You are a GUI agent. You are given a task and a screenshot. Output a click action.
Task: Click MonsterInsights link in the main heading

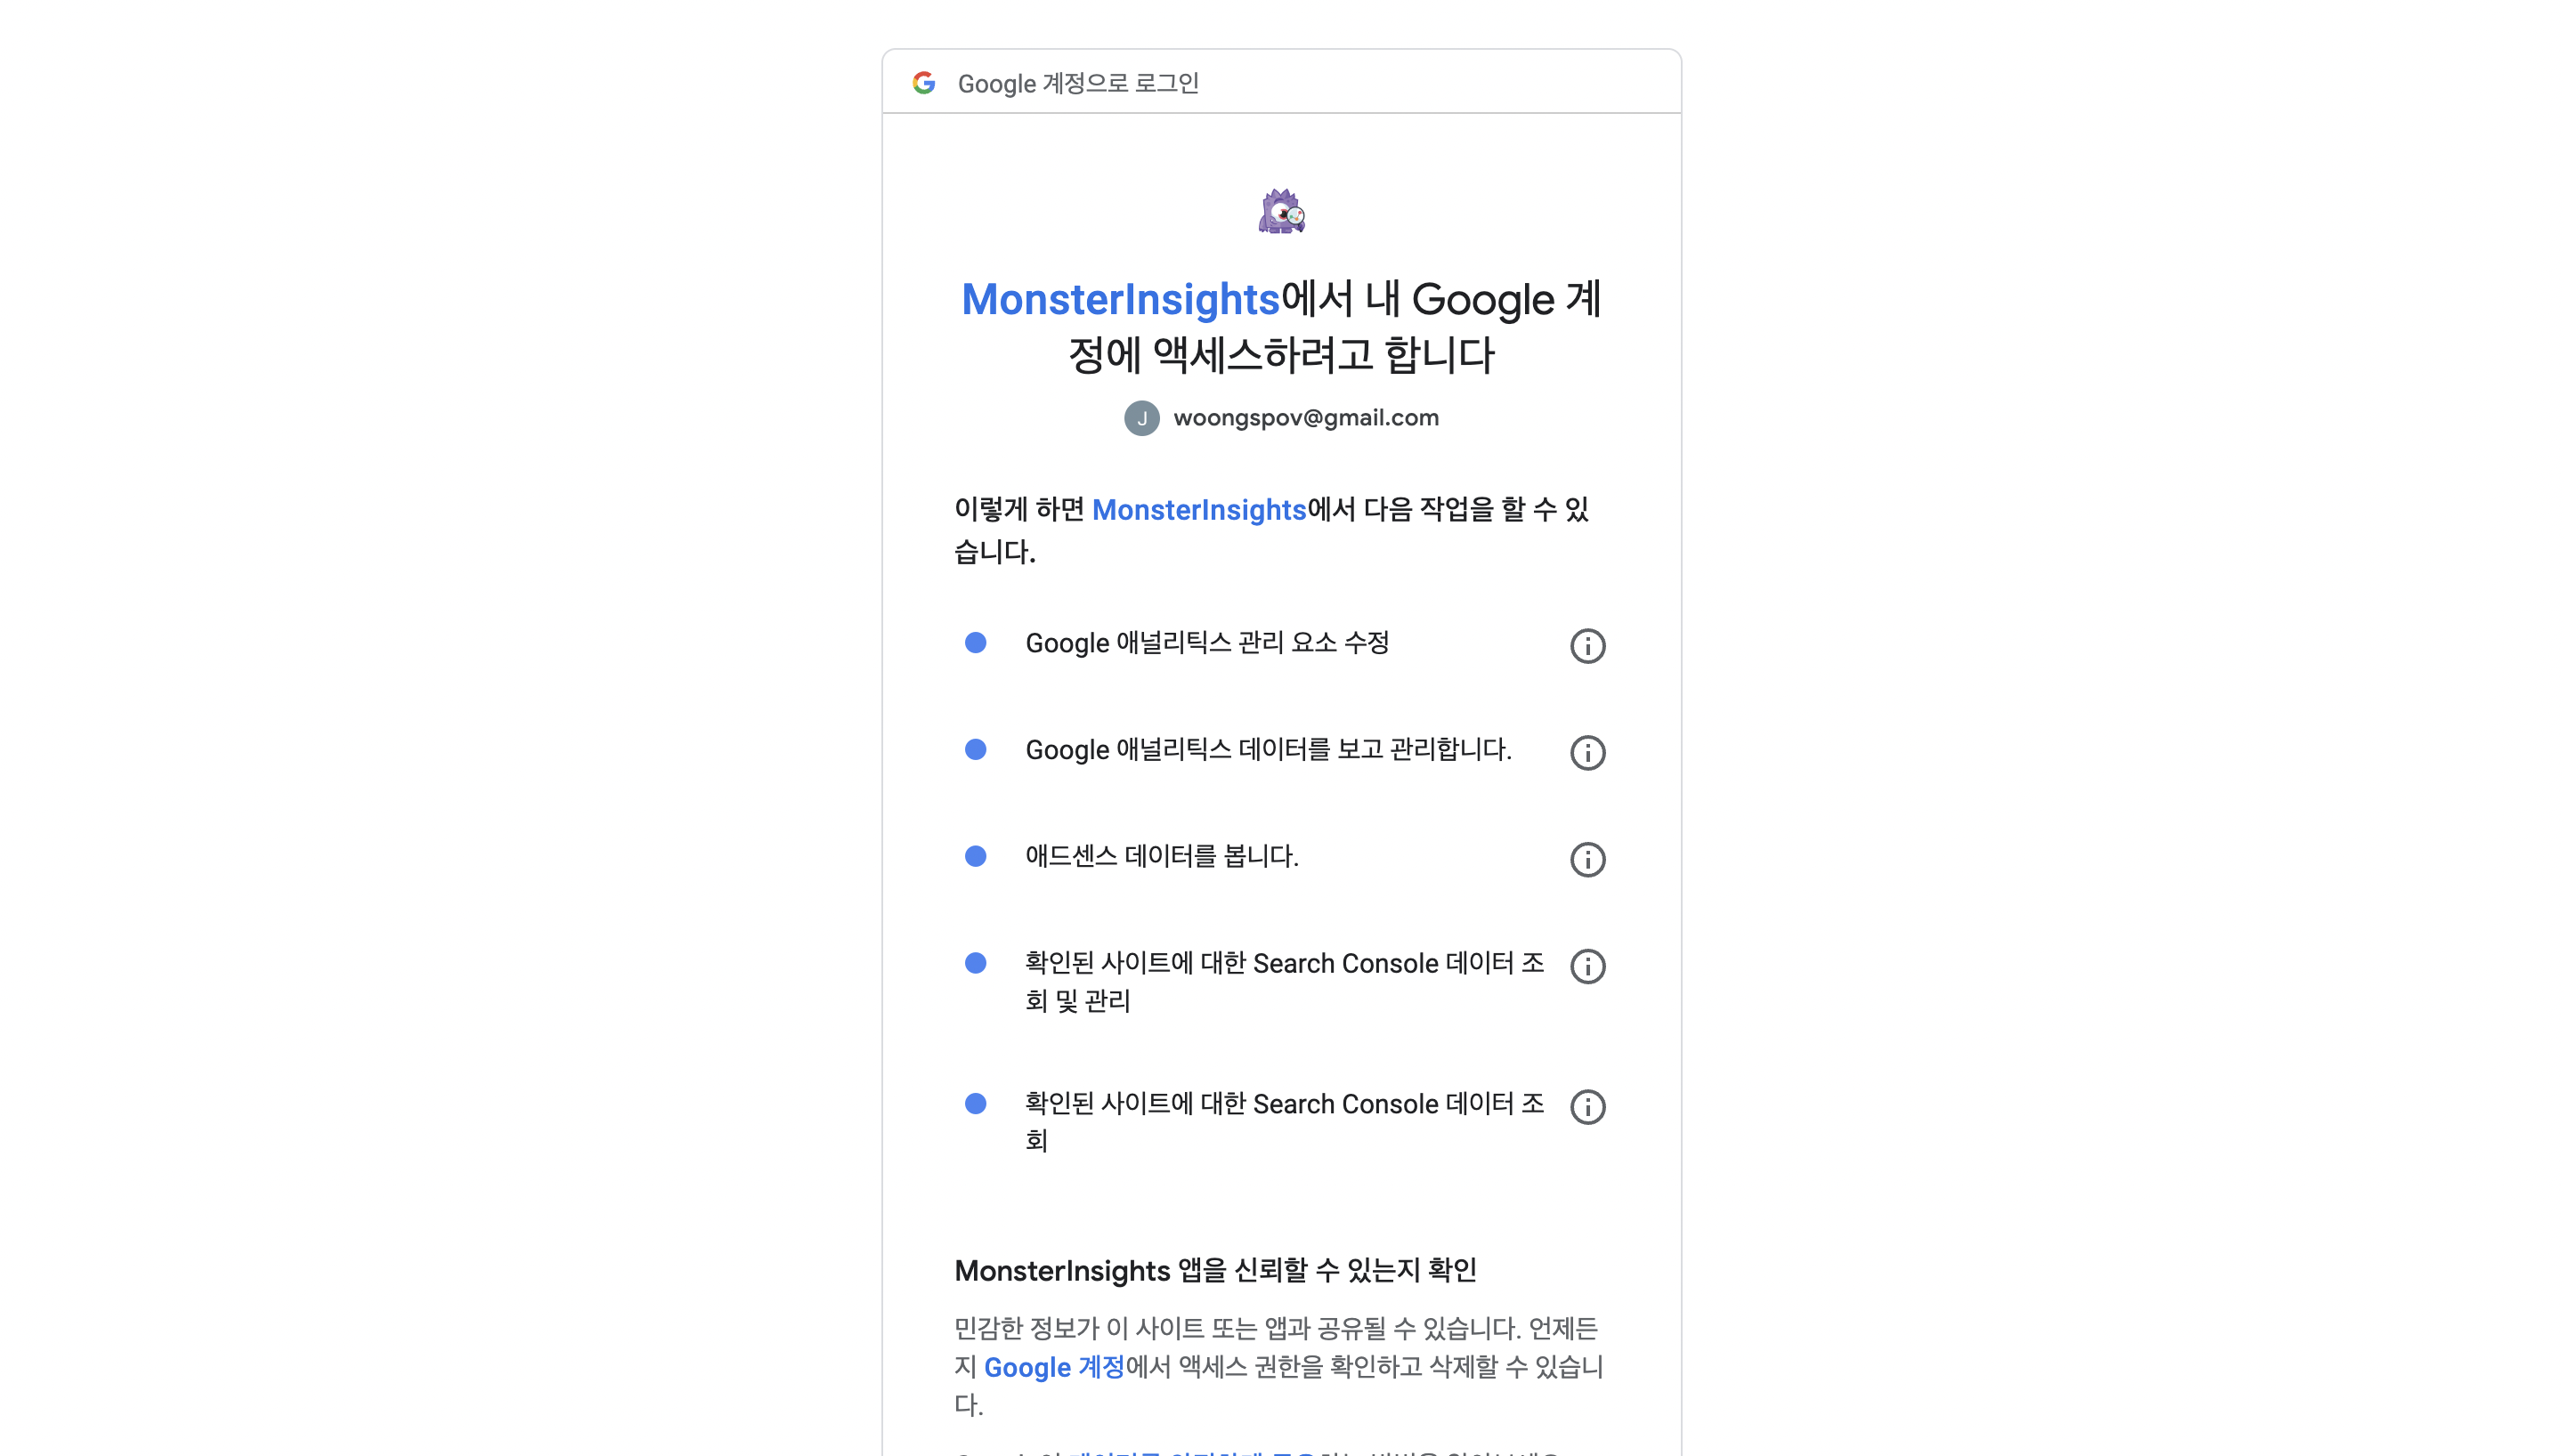(x=1120, y=300)
